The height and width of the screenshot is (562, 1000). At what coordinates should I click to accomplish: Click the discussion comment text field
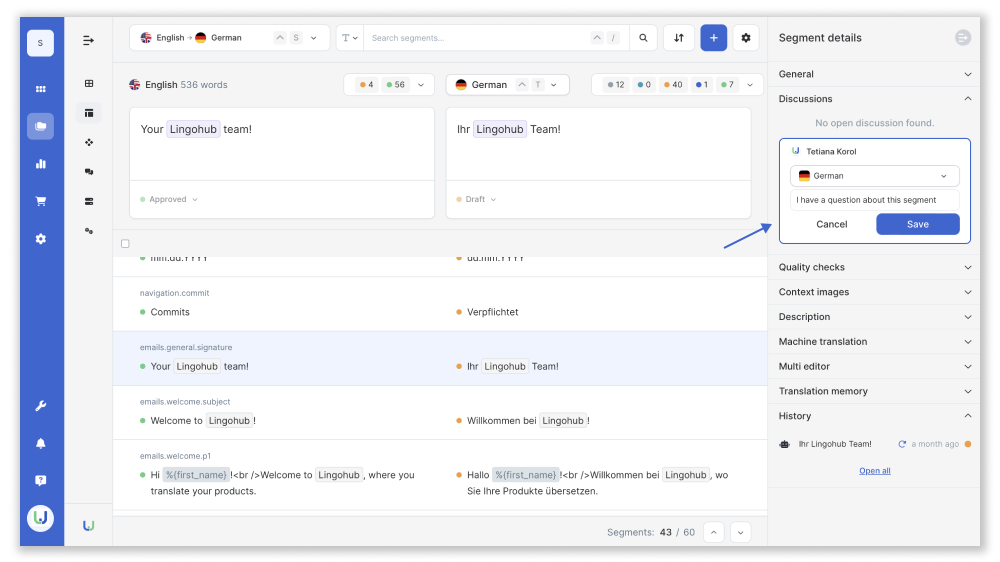click(874, 200)
